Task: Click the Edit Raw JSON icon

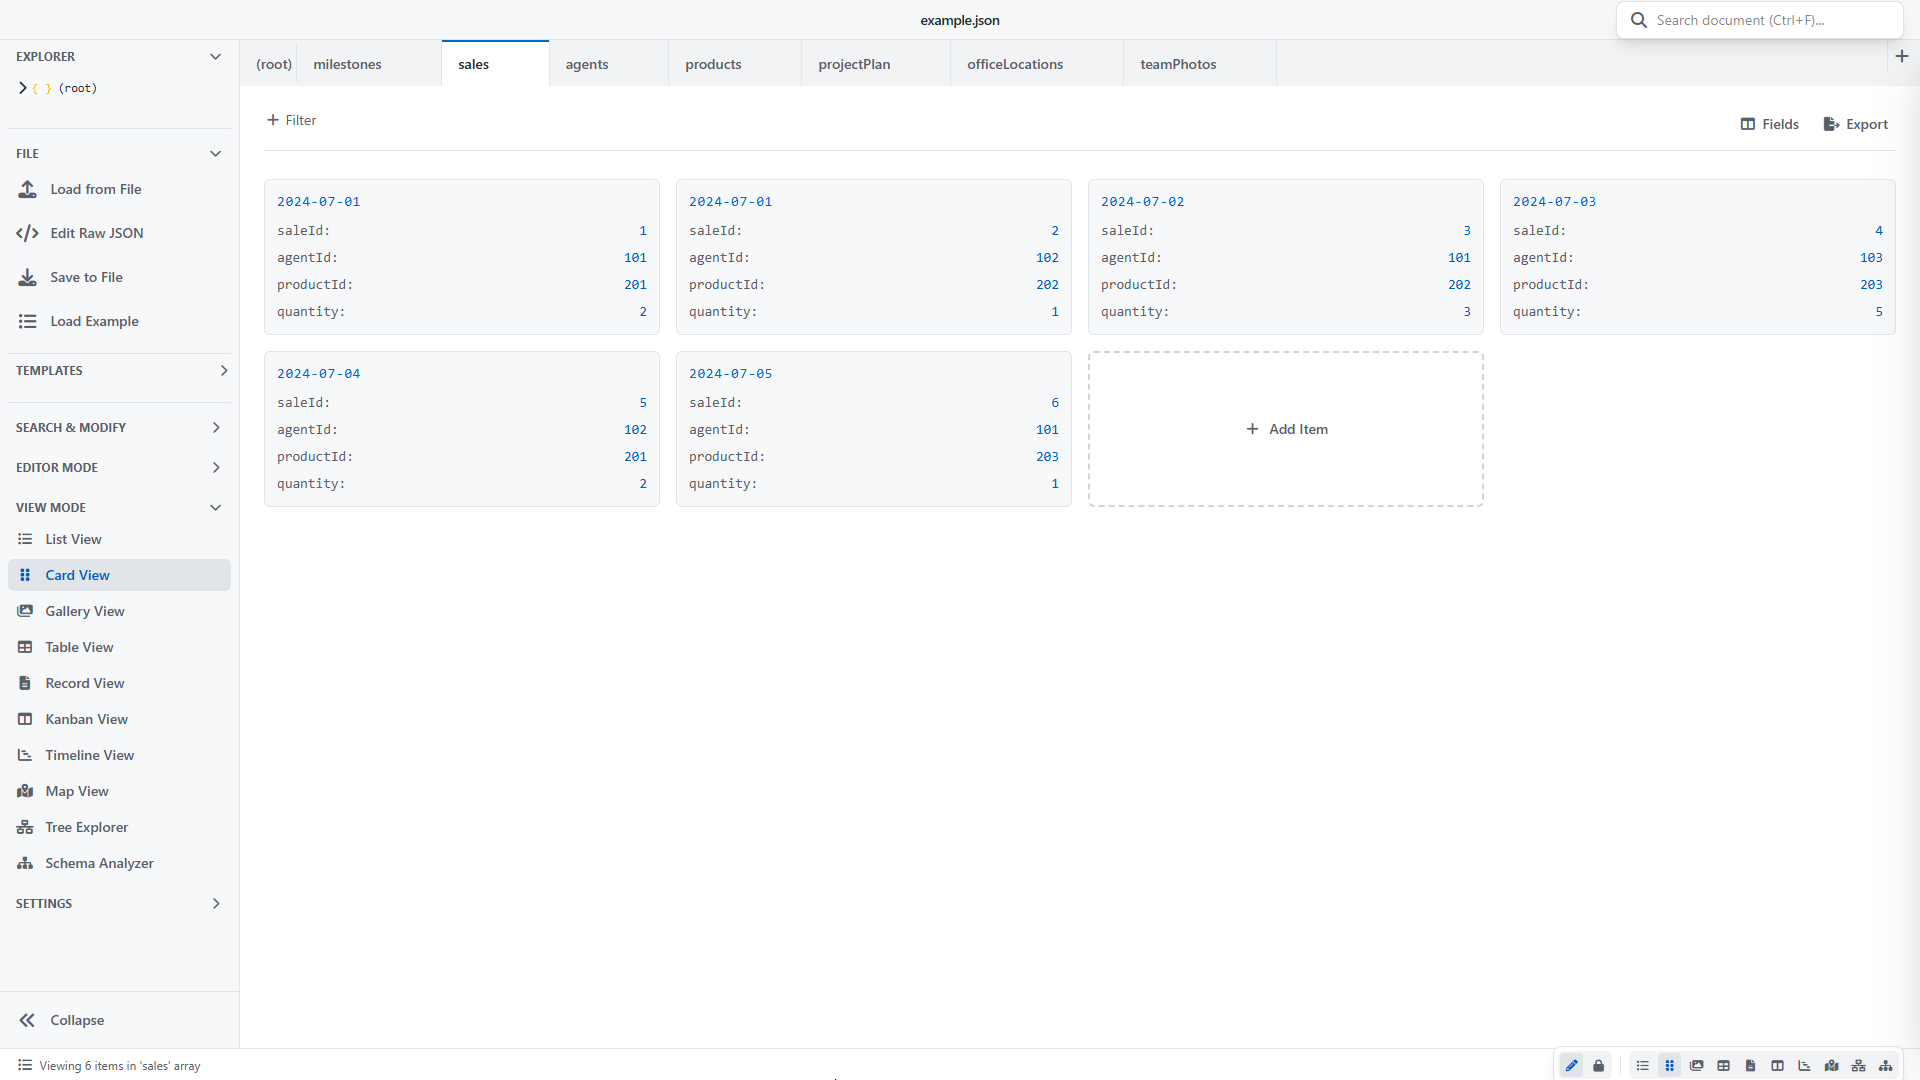Action: pos(27,233)
